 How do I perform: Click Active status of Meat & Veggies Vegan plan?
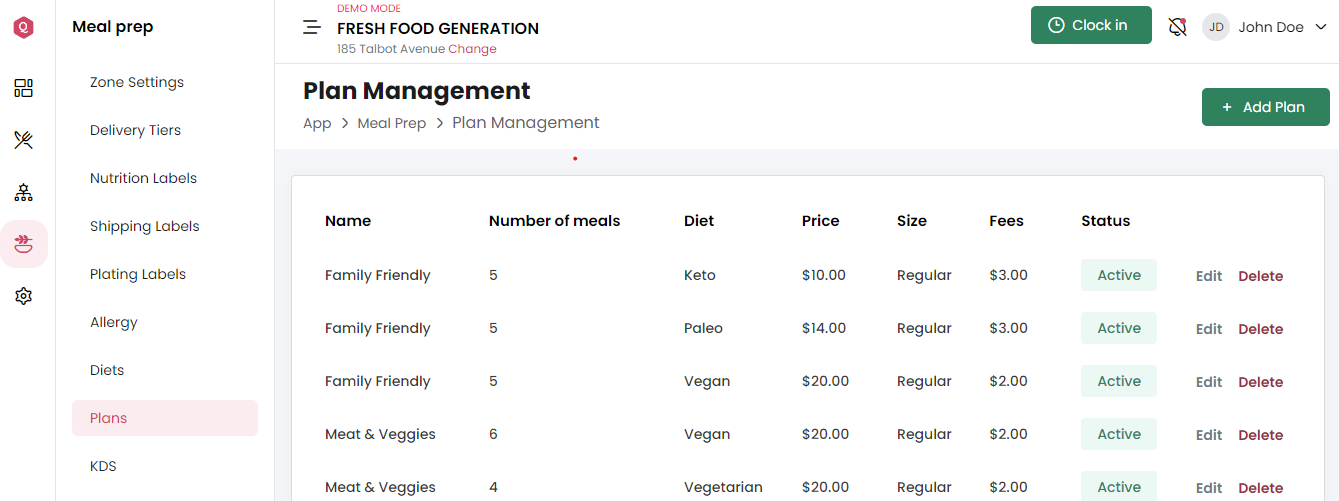coord(1119,434)
